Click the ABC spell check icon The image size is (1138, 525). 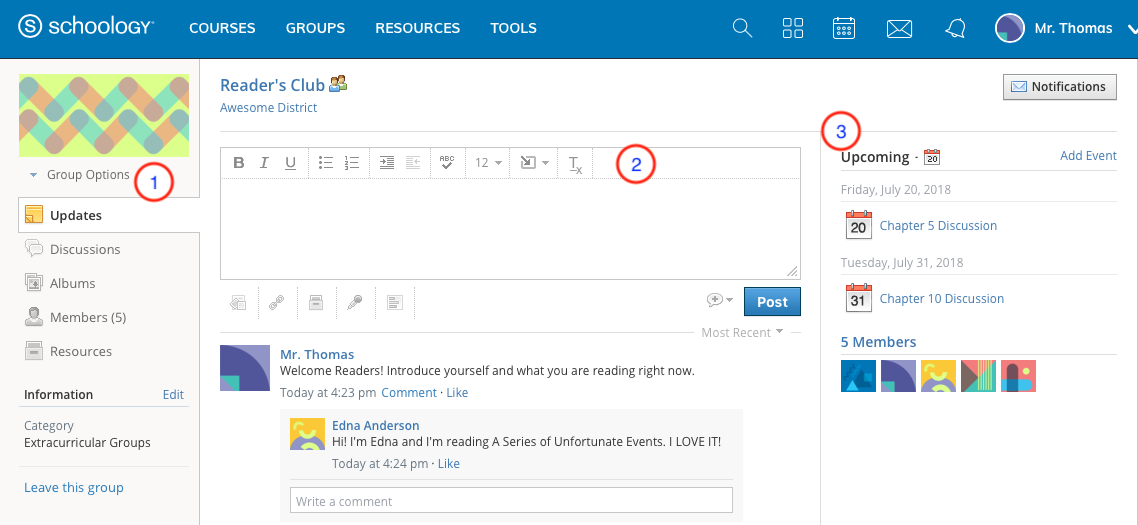click(x=447, y=163)
